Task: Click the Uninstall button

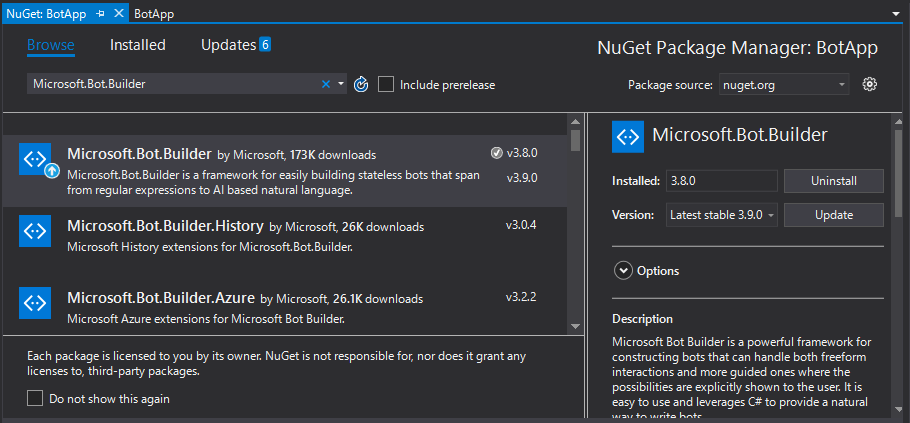Action: [x=833, y=180]
